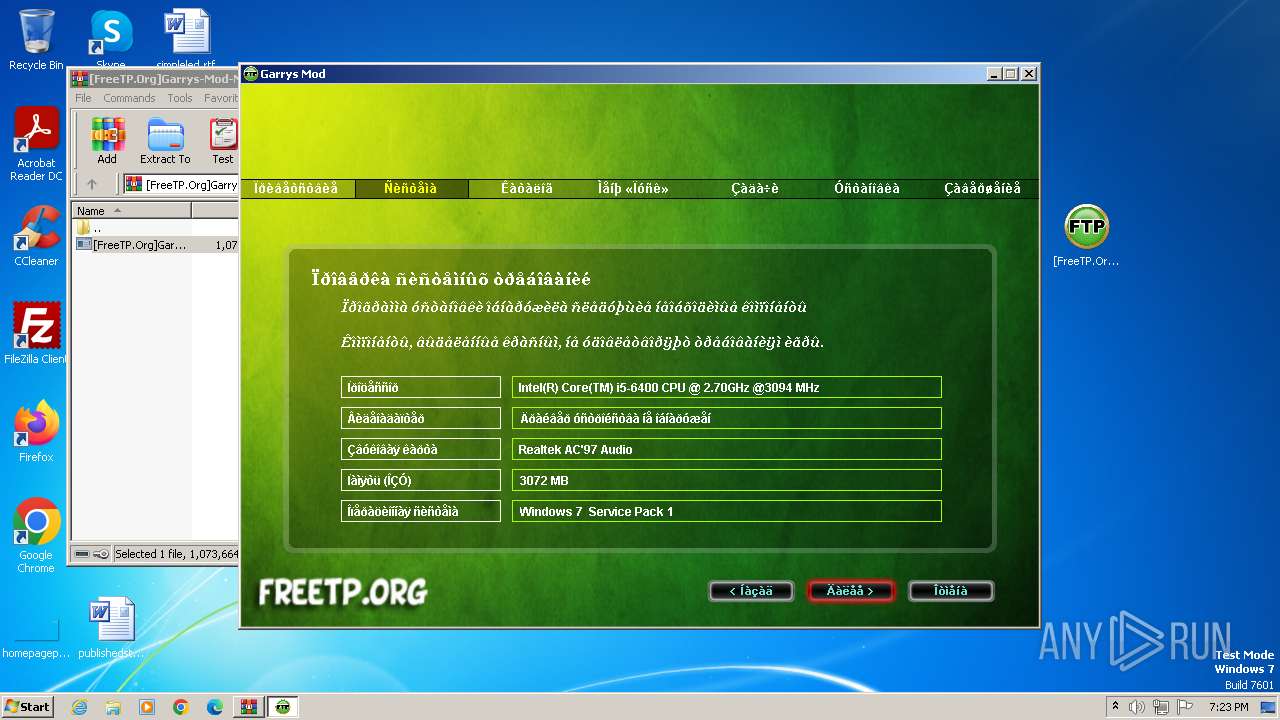1280x720 pixels.
Task: Launch FileZilla Client from desktop
Action: click(x=36, y=333)
